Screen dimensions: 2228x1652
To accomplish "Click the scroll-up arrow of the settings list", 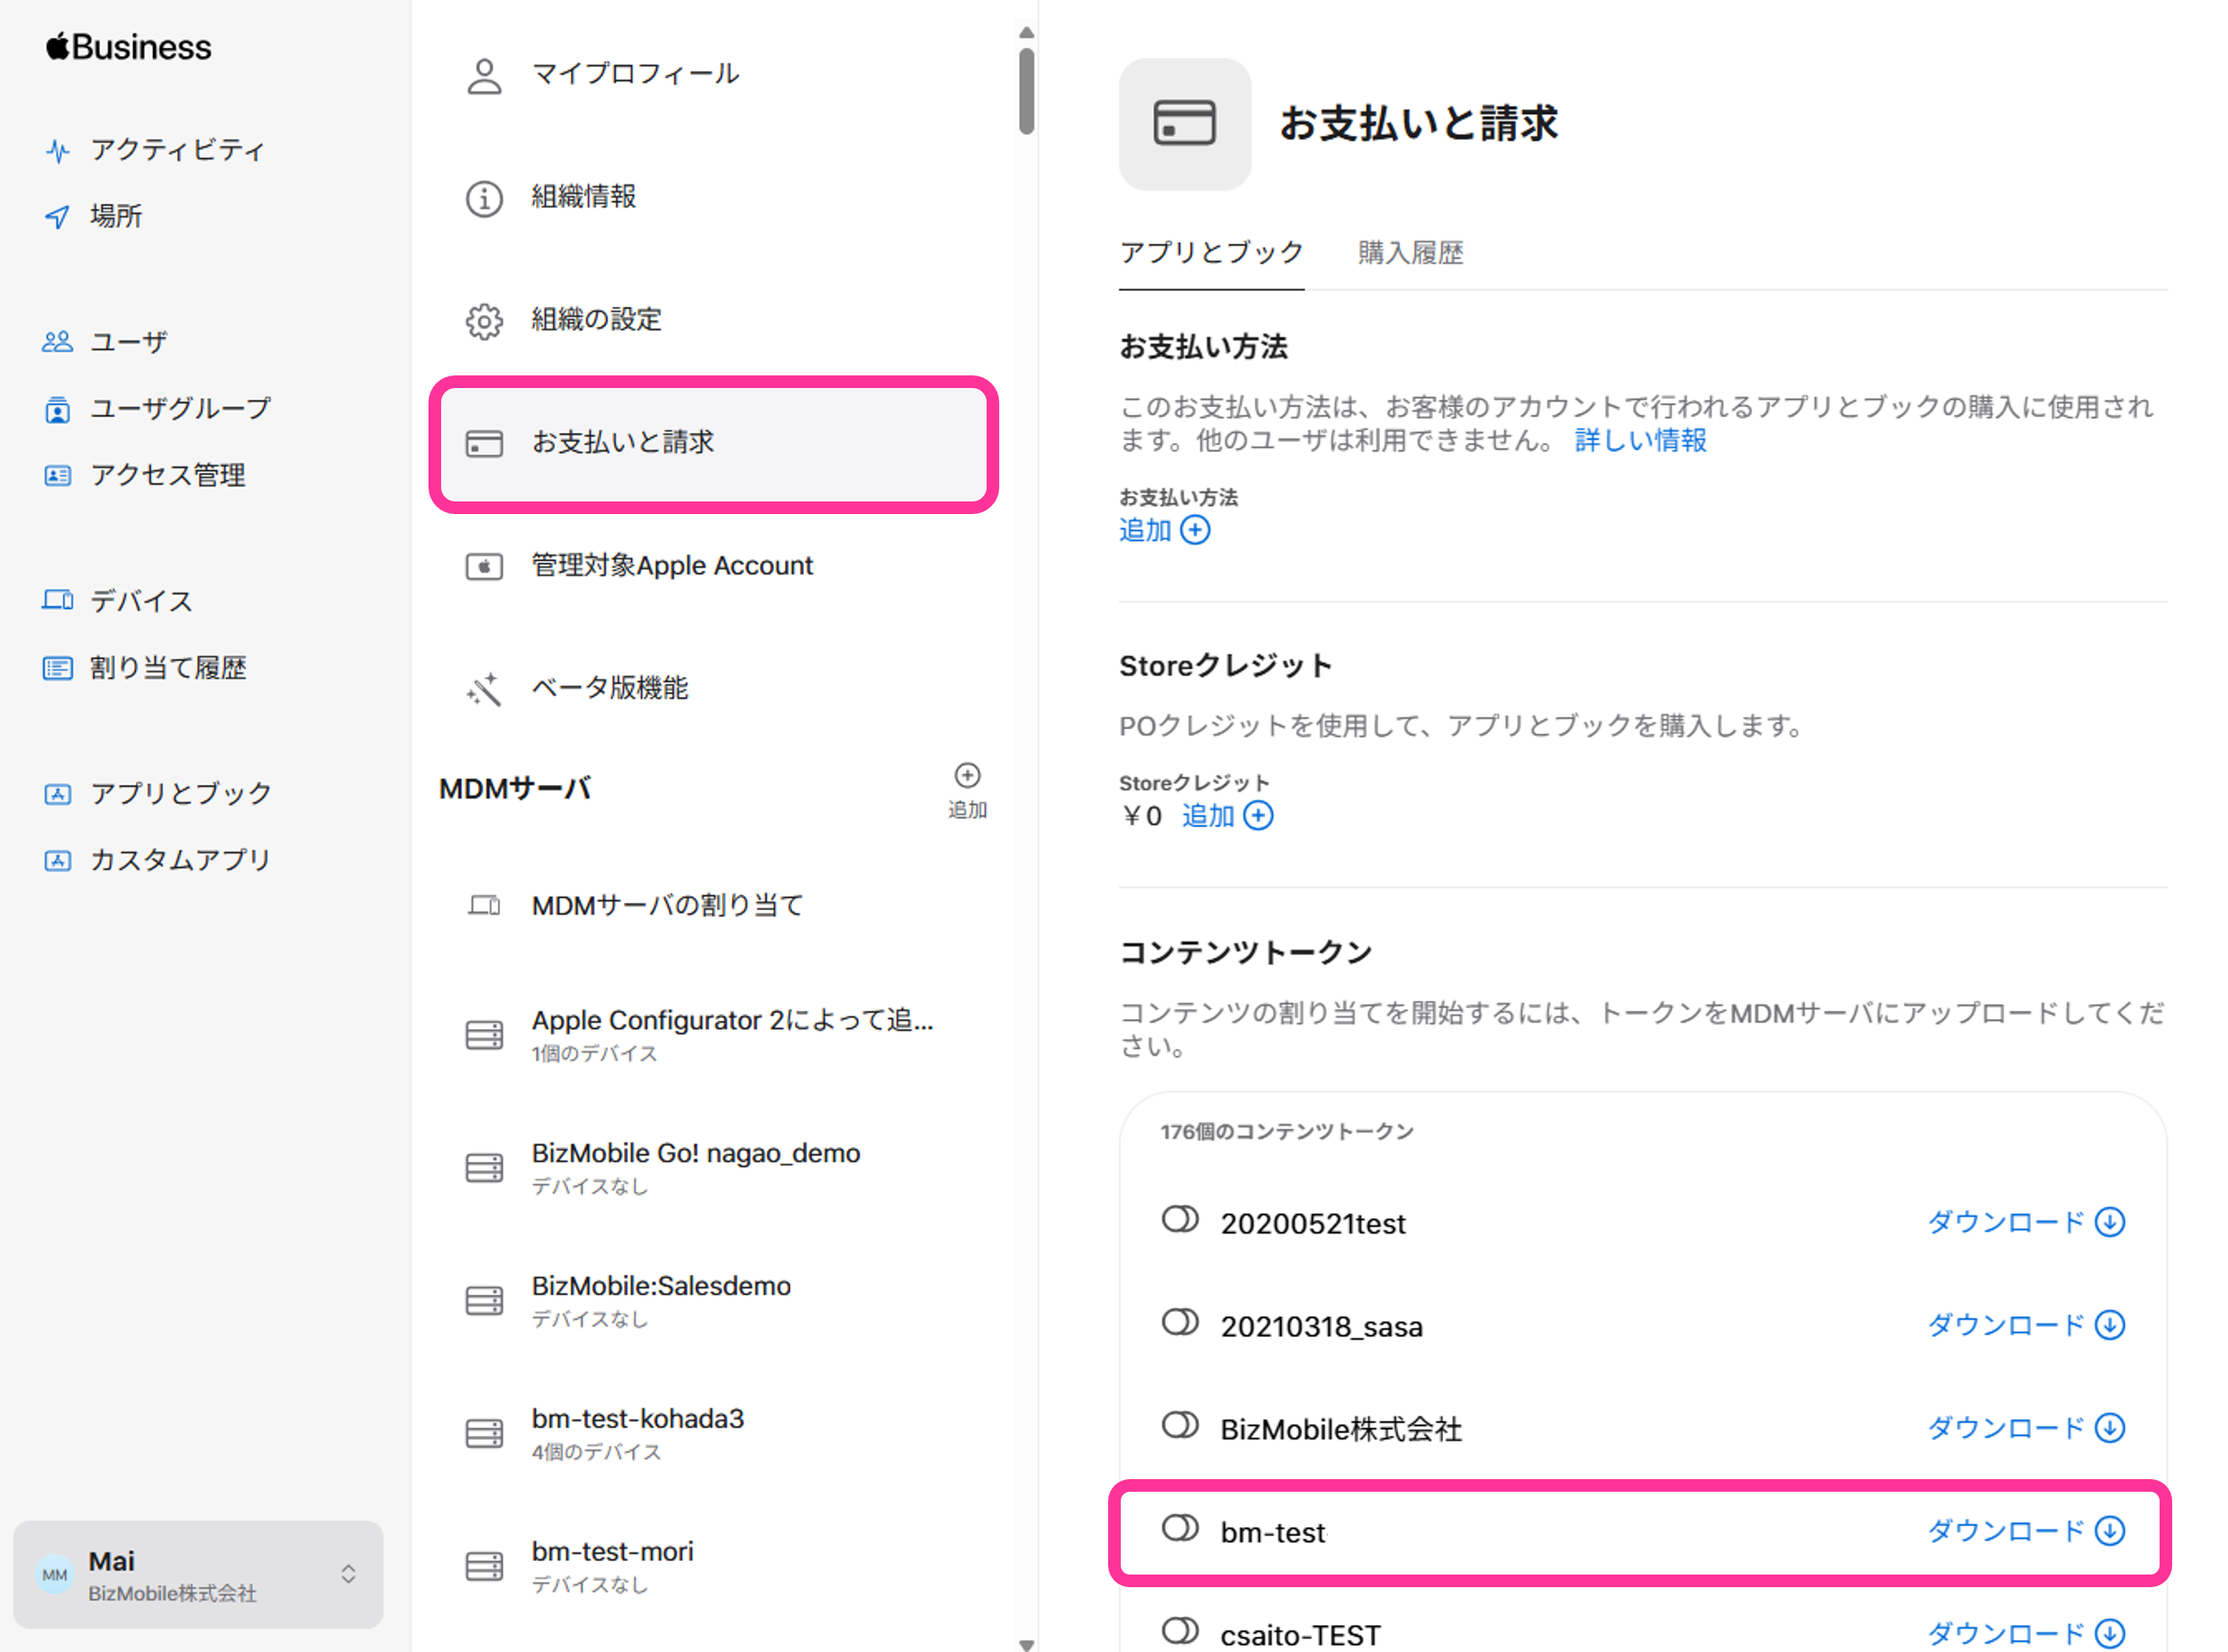I will tap(1026, 33).
